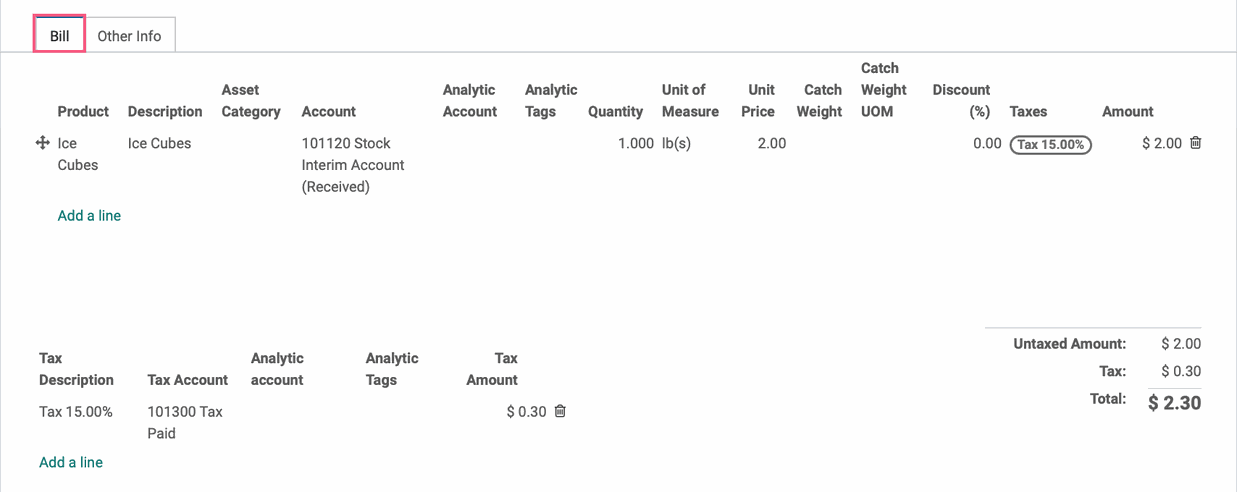Click the Product column header

83,111
